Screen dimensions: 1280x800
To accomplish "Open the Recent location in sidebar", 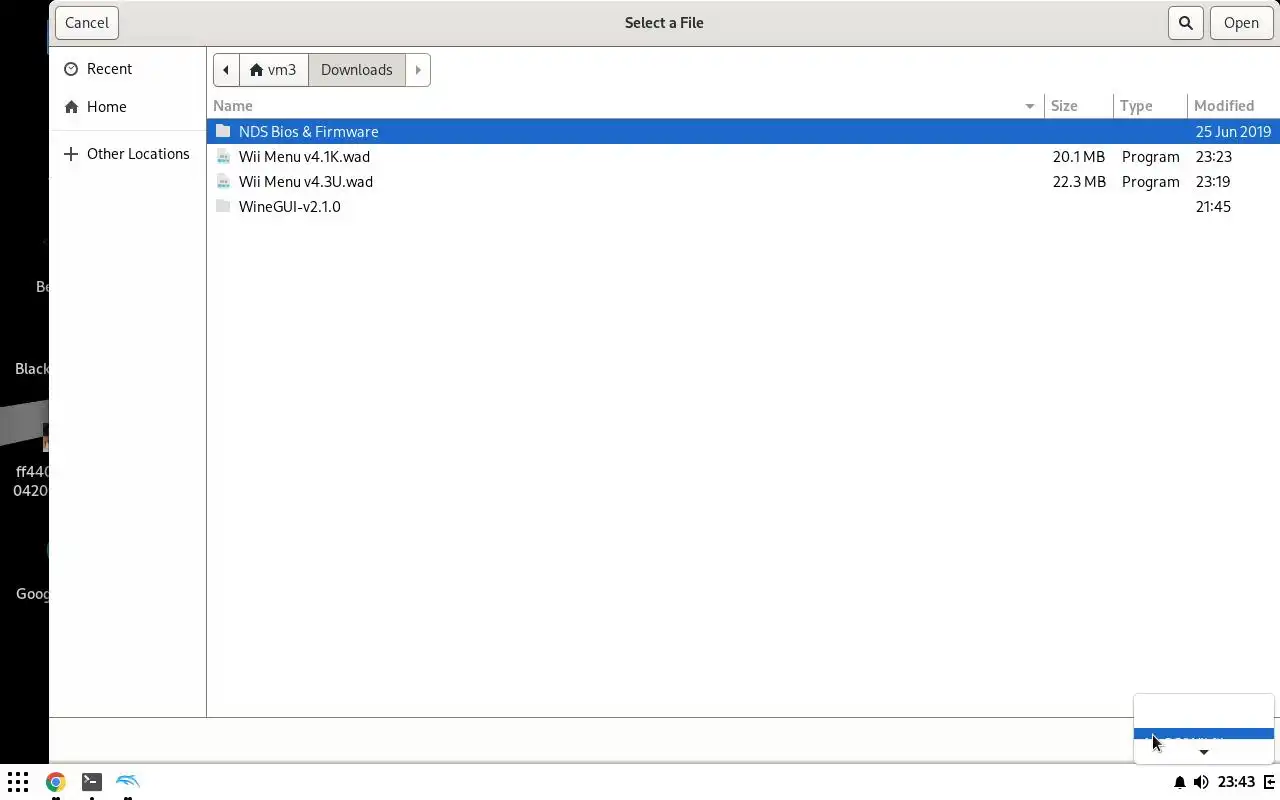I will pyautogui.click(x=127, y=69).
